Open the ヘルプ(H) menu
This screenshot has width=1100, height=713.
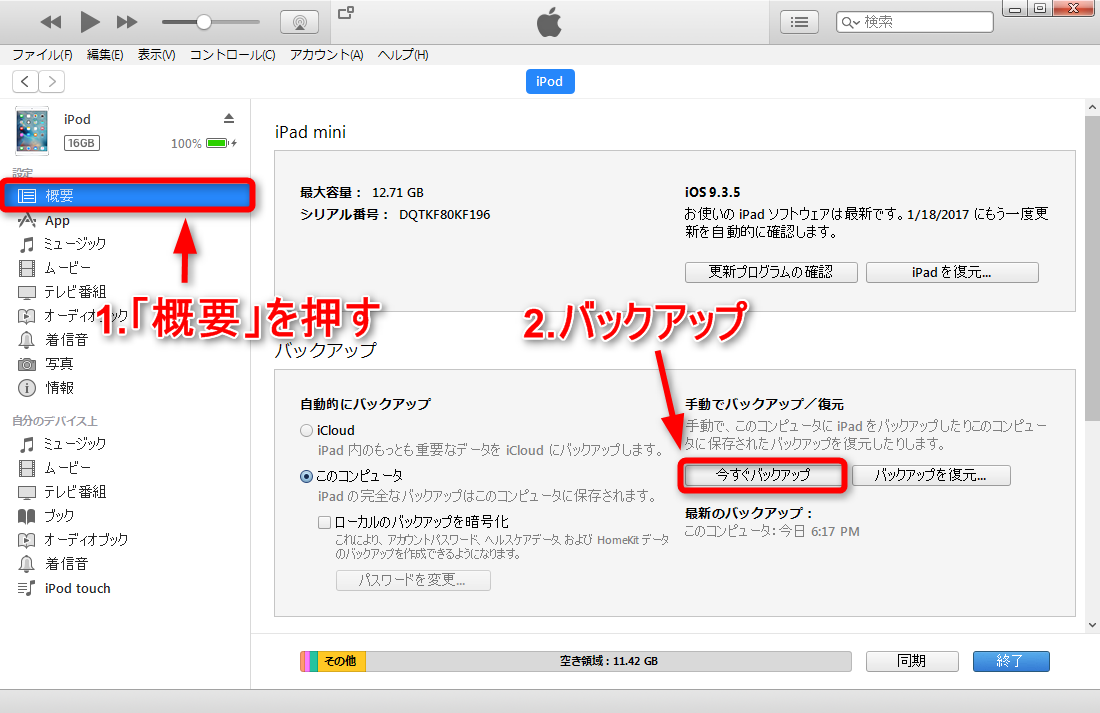[x=403, y=55]
